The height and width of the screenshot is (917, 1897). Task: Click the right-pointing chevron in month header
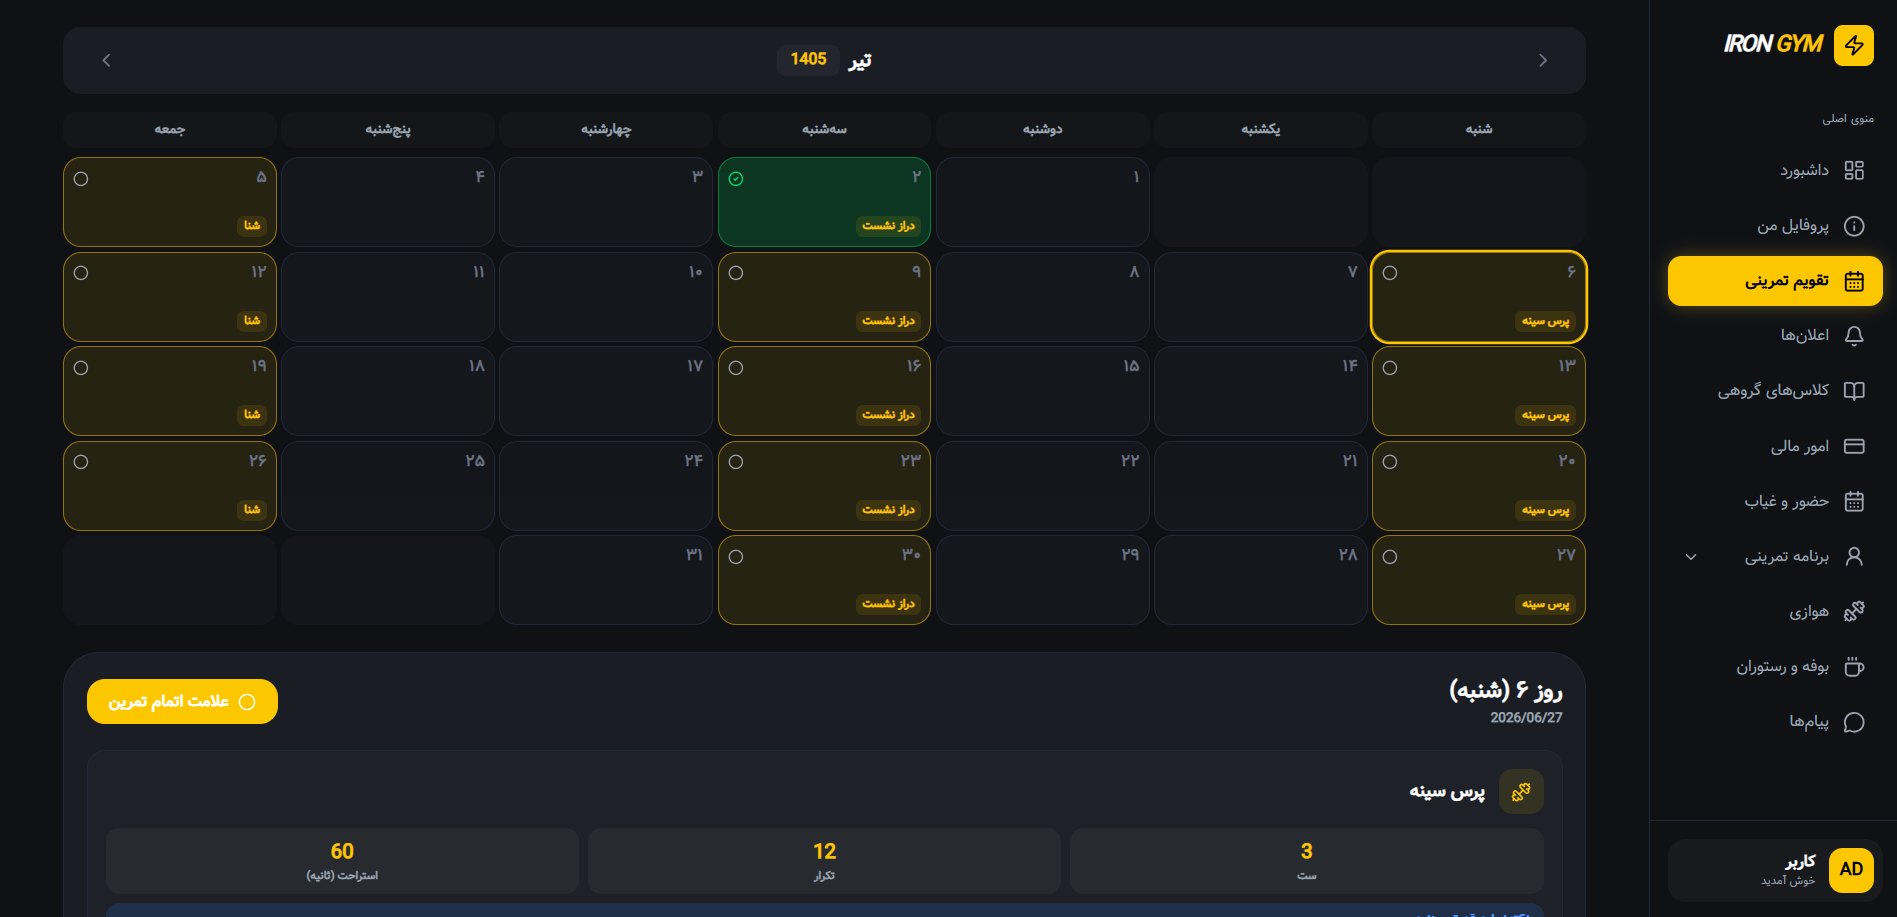coord(1543,60)
